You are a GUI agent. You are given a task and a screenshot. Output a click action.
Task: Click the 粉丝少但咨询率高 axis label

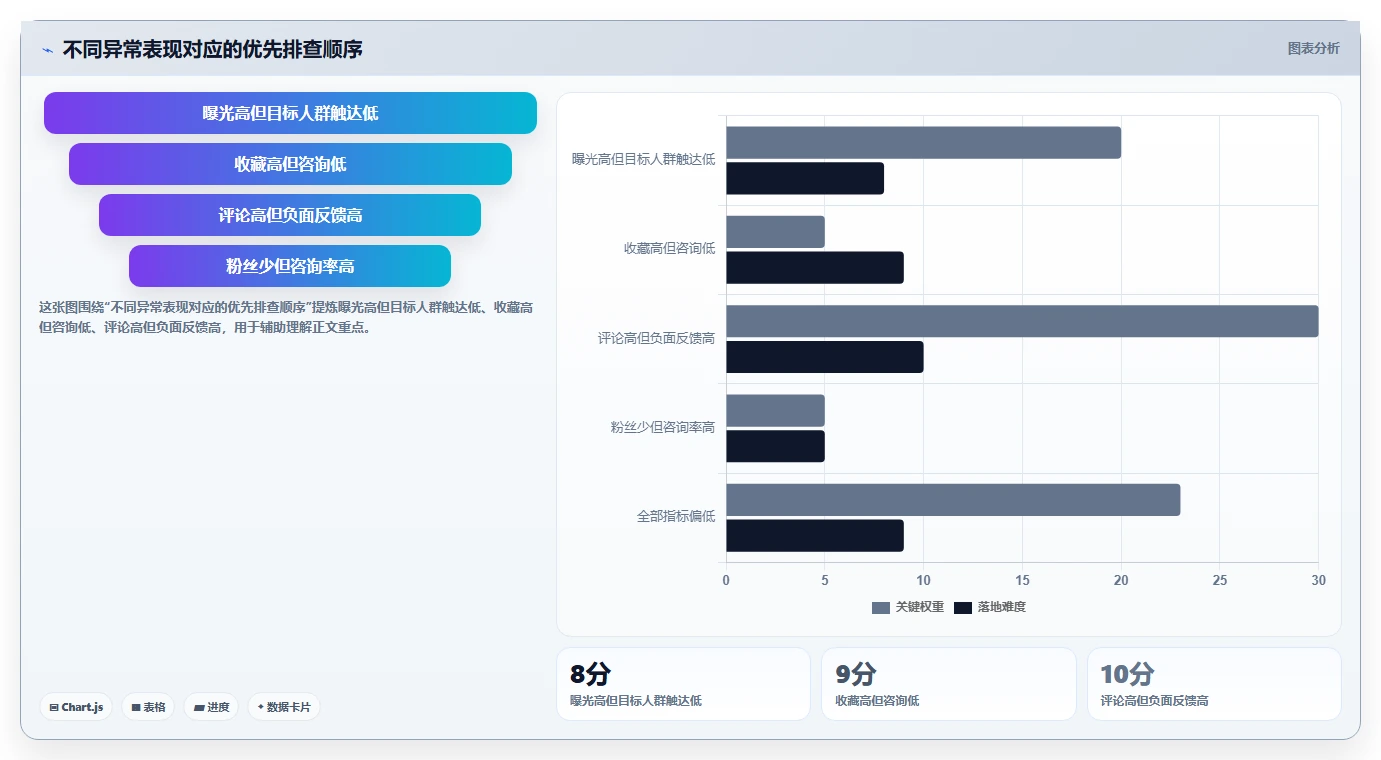pos(663,428)
